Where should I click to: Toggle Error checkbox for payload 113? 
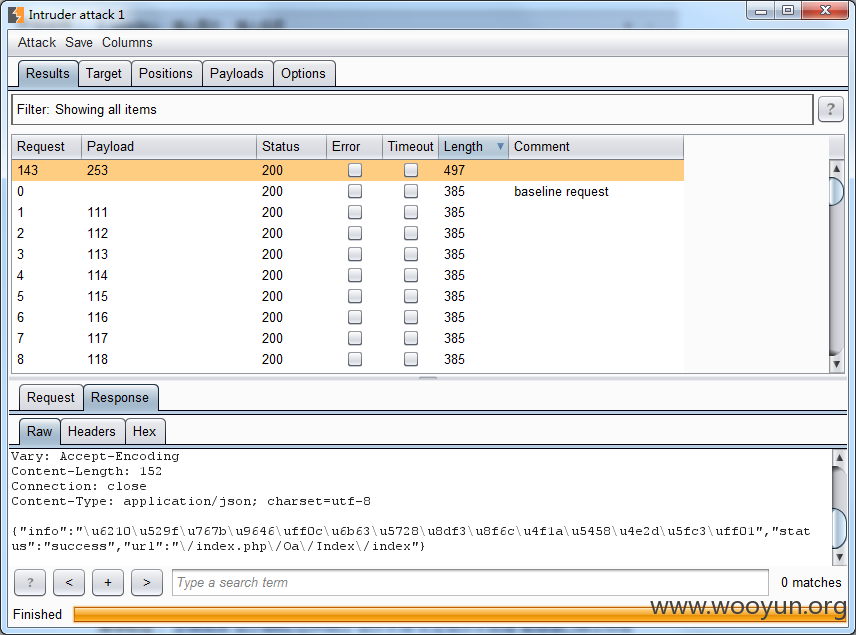point(355,254)
